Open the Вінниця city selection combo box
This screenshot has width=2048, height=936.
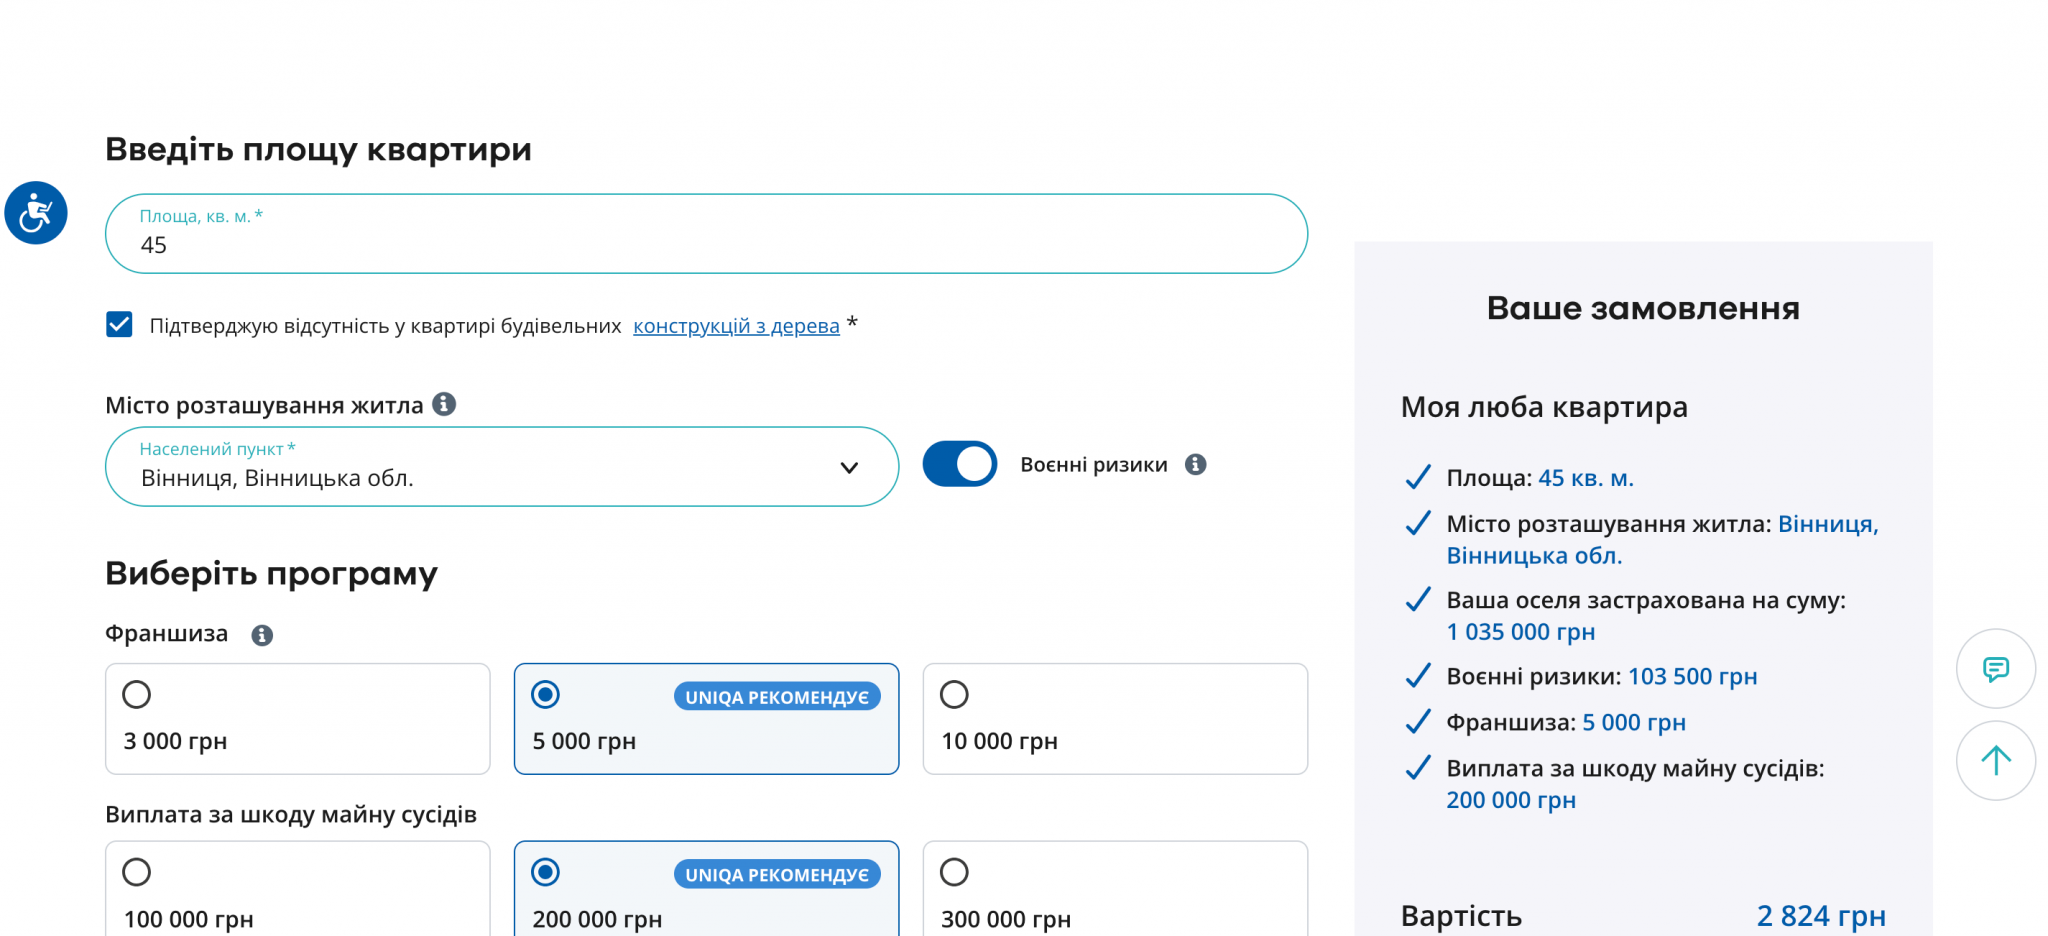[480, 468]
